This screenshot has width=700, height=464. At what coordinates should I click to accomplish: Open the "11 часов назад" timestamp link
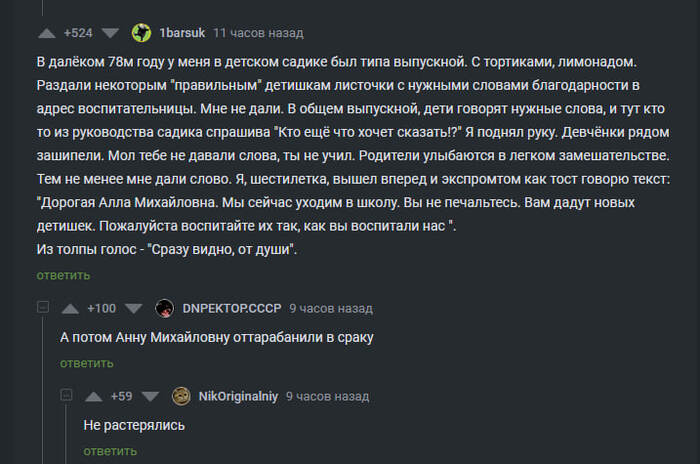pyautogui.click(x=258, y=33)
